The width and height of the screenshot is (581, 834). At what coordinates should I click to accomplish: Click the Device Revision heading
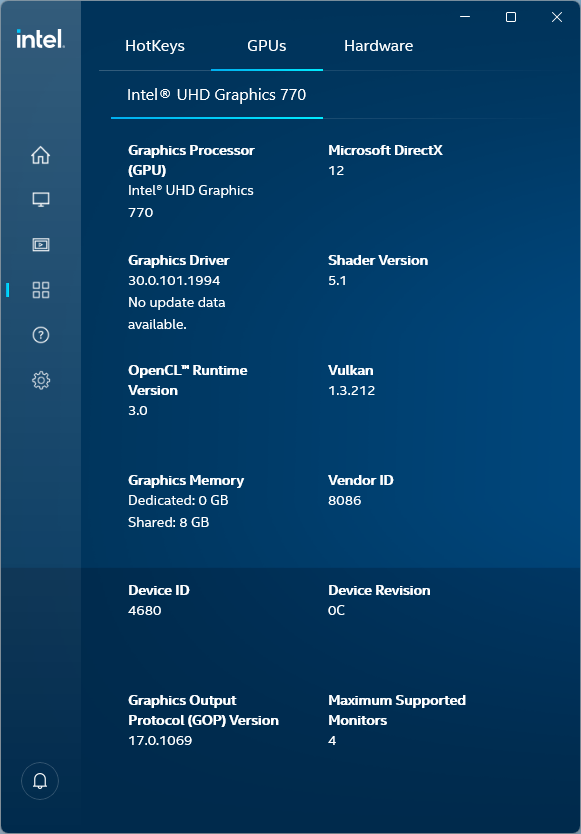coord(379,590)
